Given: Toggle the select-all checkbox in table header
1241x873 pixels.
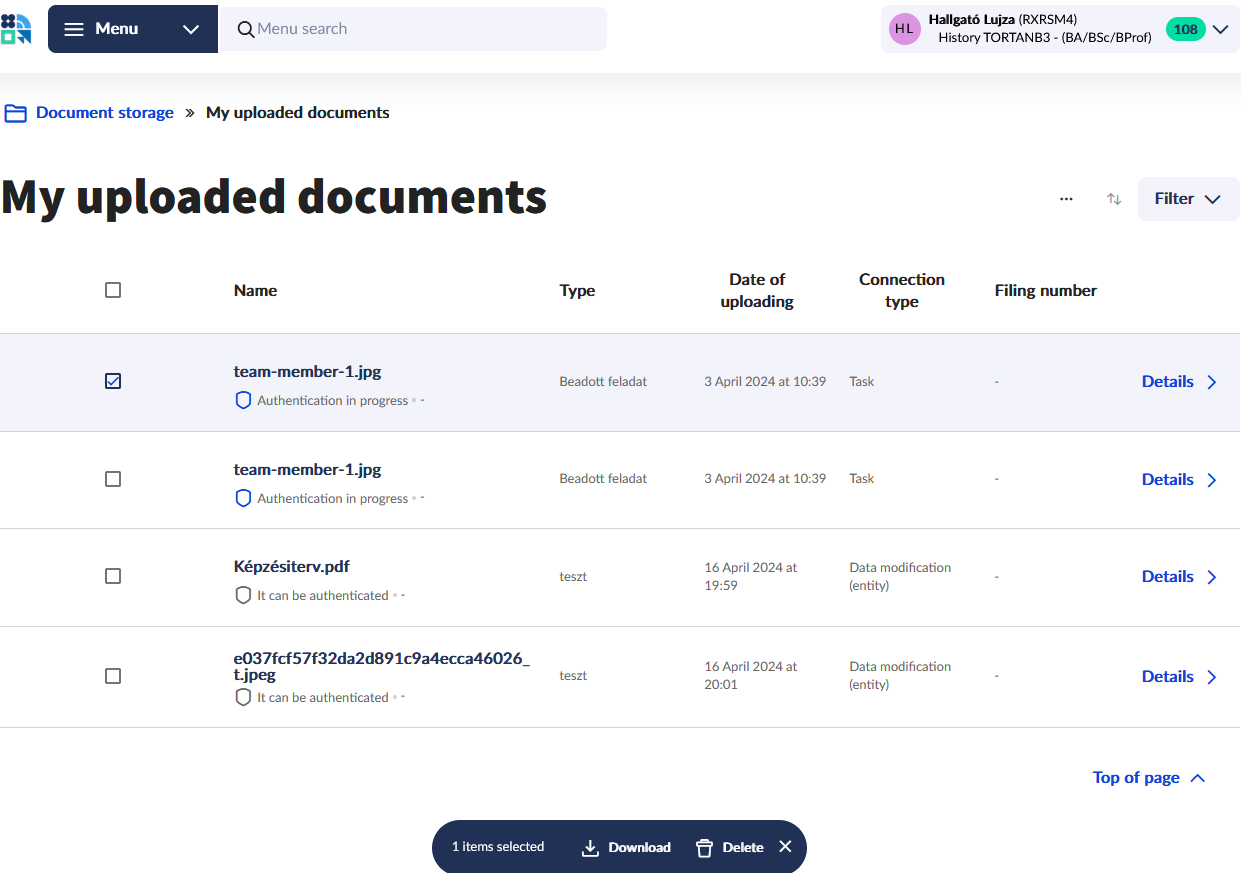Looking at the screenshot, I should pyautogui.click(x=113, y=290).
